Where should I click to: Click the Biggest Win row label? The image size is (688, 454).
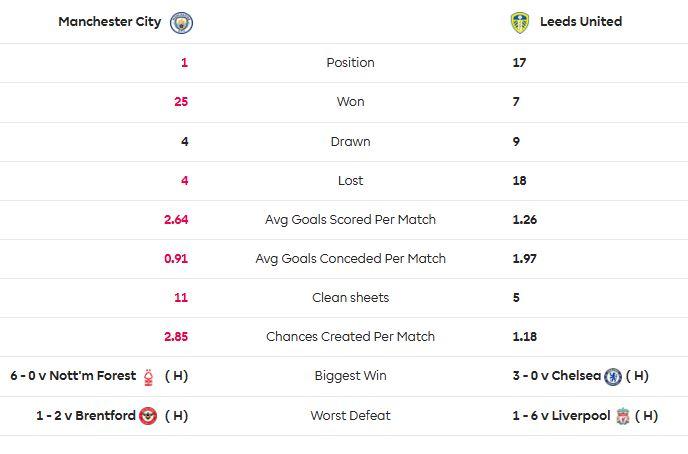(x=350, y=376)
